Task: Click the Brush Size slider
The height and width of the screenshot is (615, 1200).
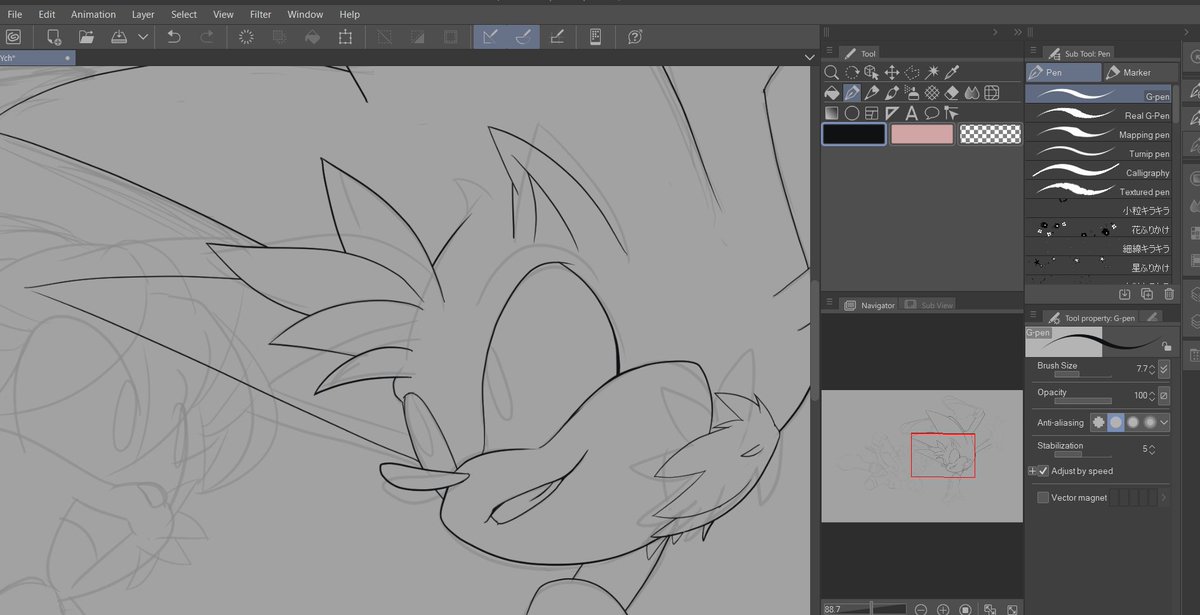Action: (1082, 374)
